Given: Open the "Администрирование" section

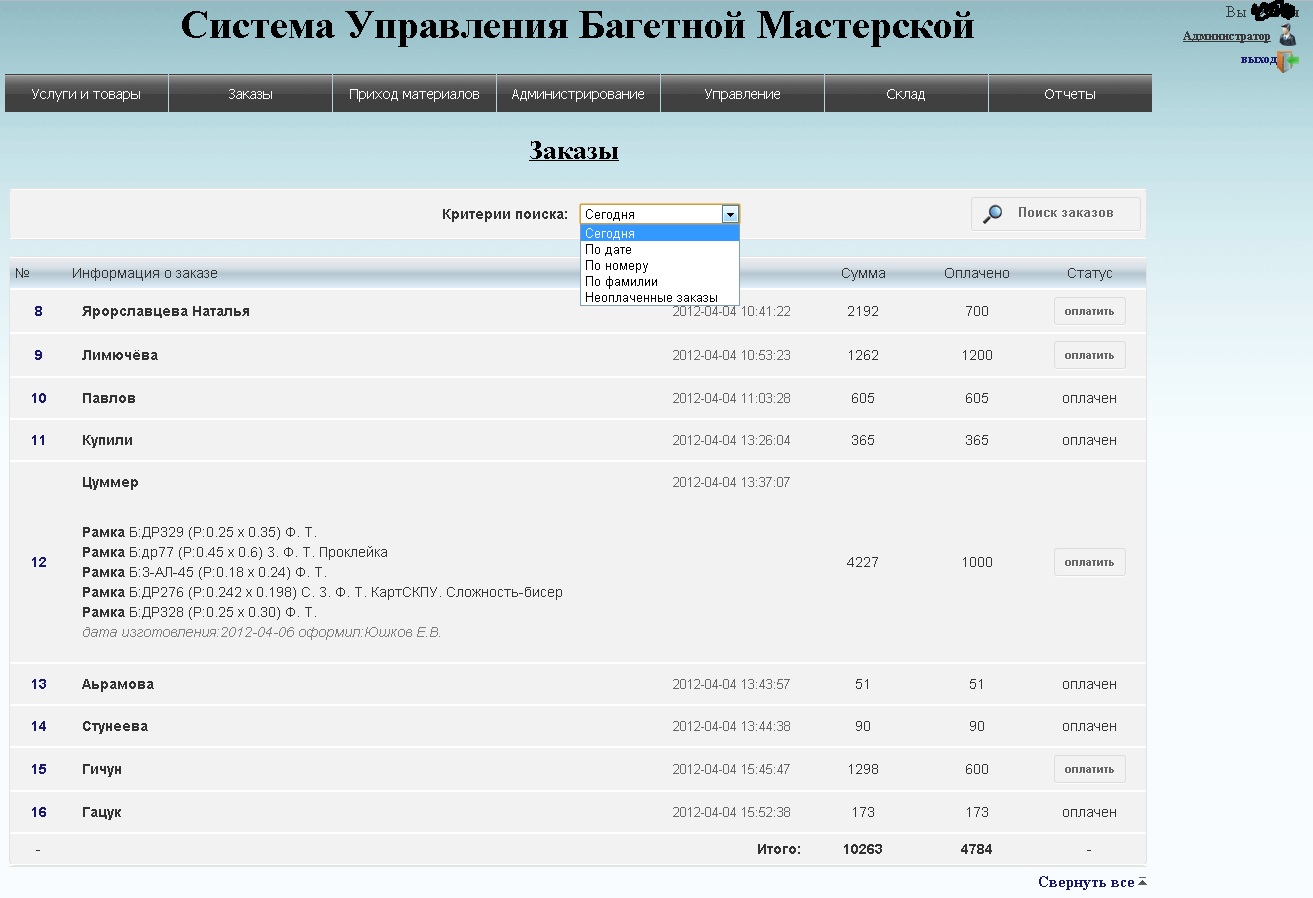Looking at the screenshot, I should (x=577, y=92).
